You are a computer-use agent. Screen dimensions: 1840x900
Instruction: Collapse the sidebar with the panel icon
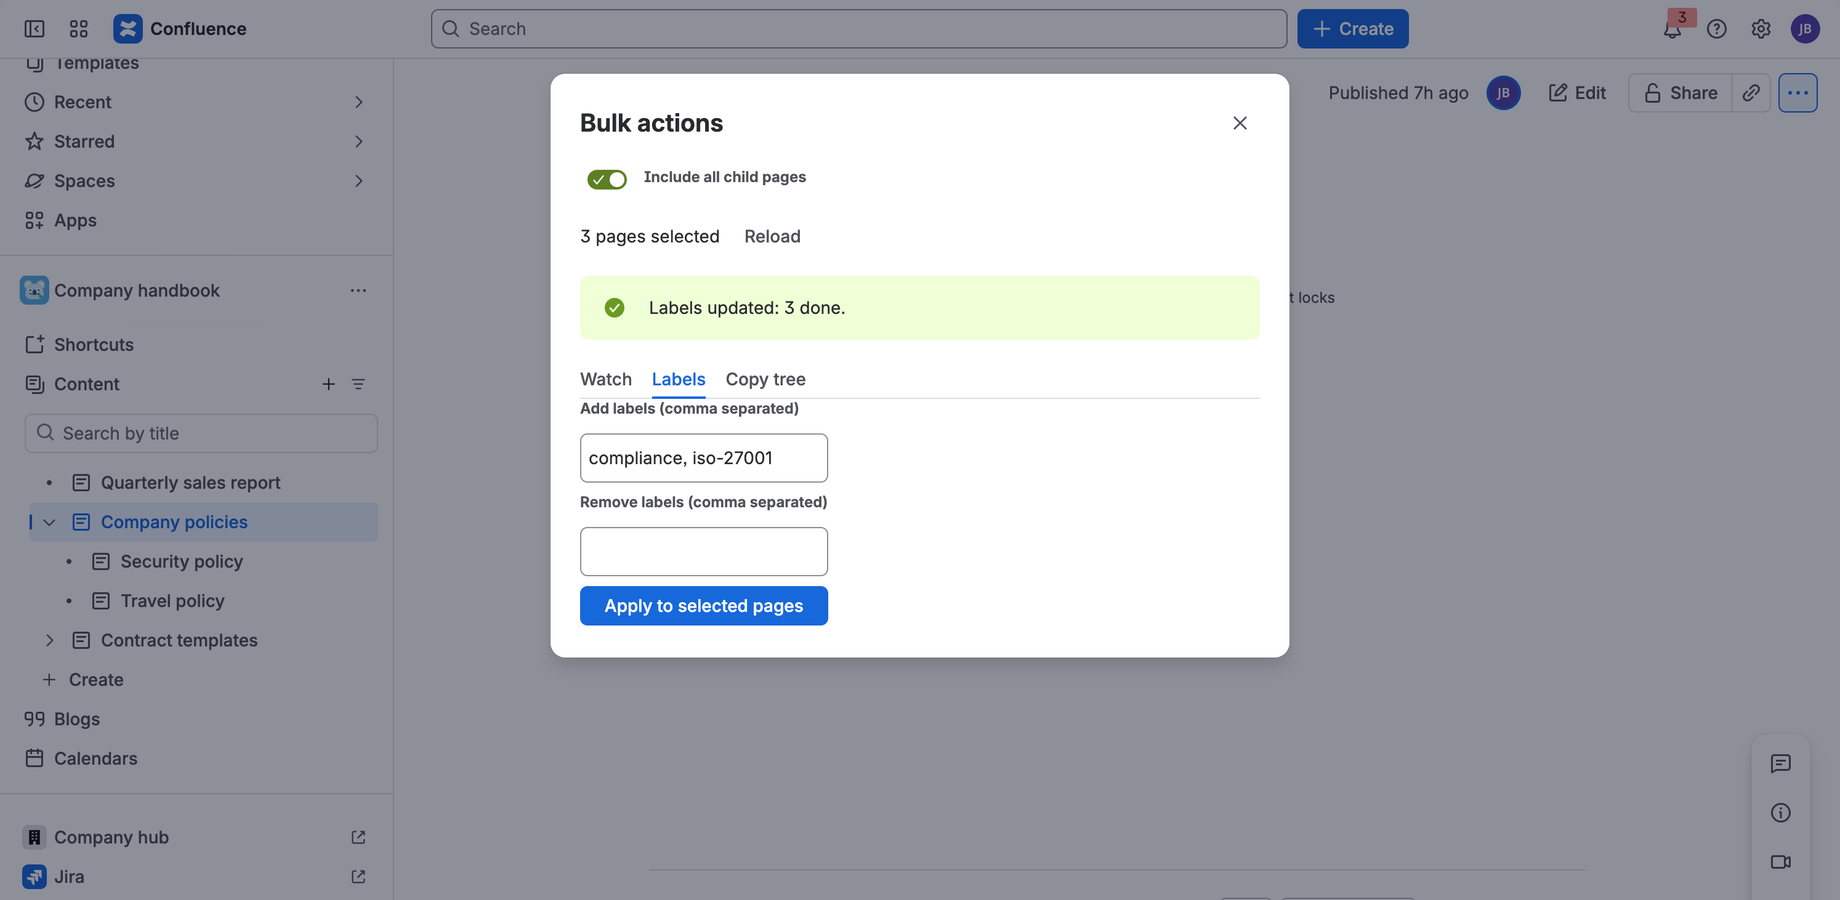pyautogui.click(x=34, y=29)
